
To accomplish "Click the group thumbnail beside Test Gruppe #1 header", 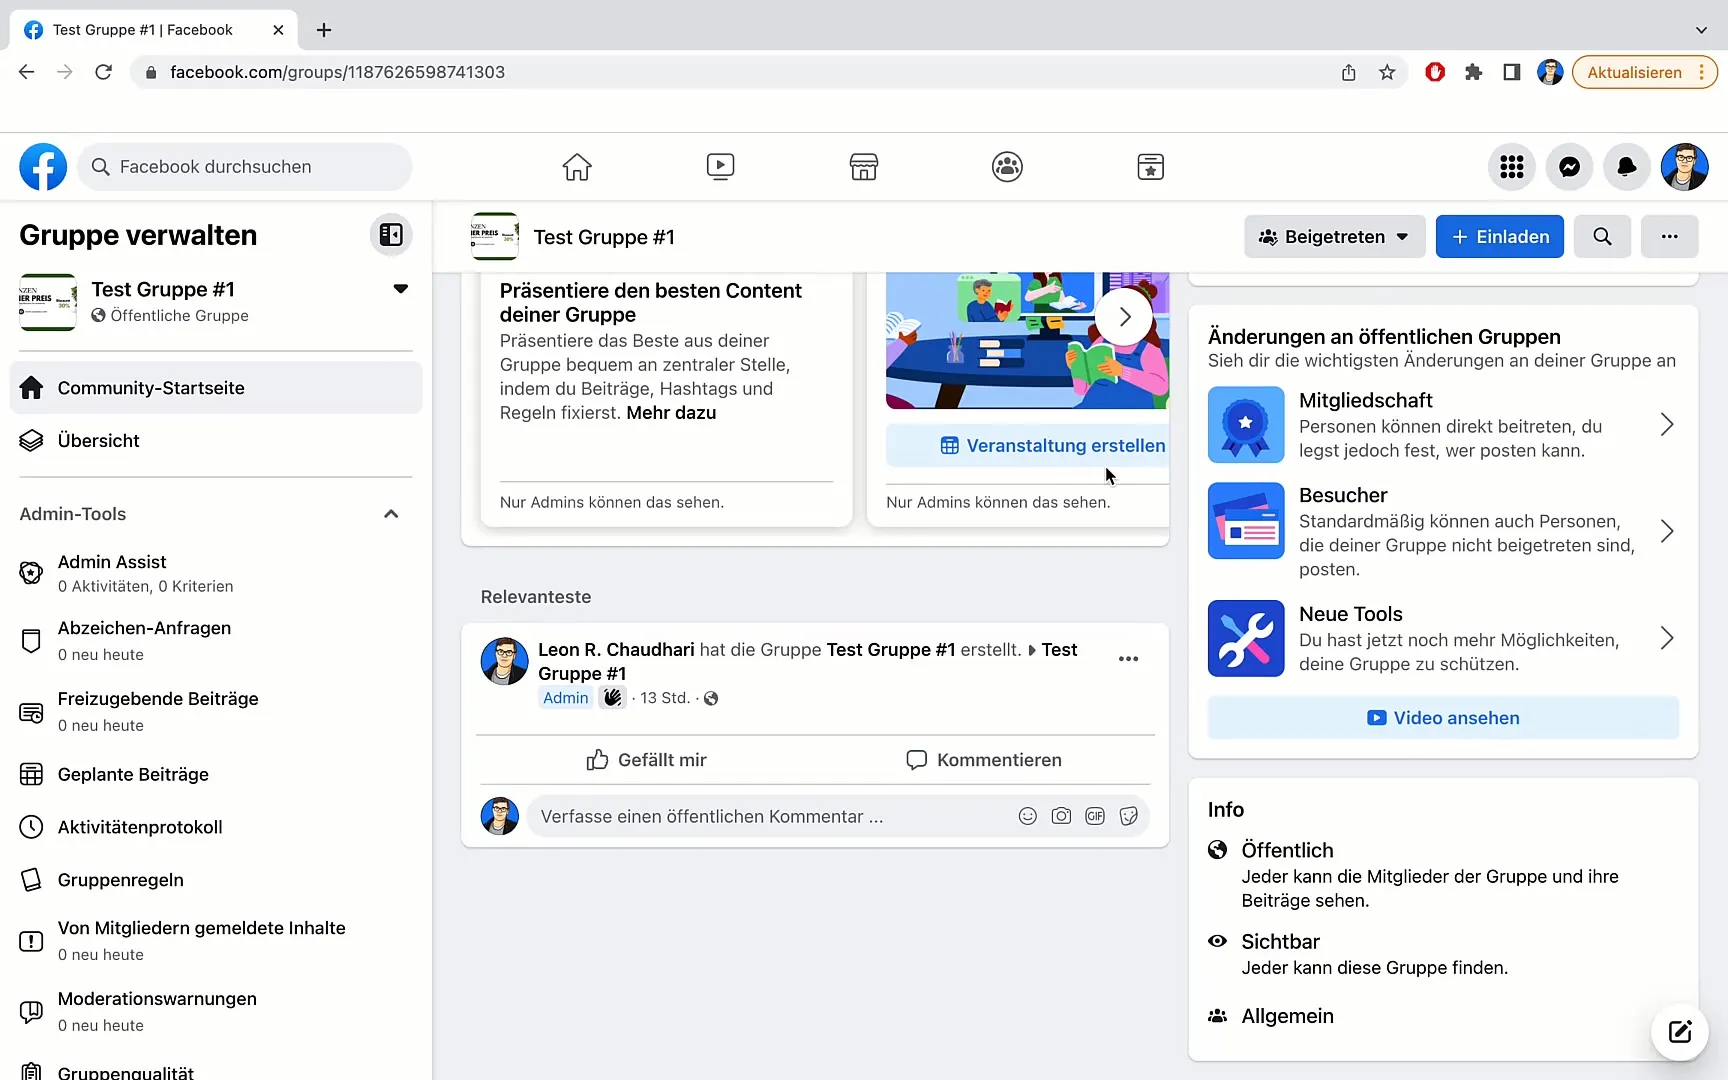I will [x=495, y=236].
